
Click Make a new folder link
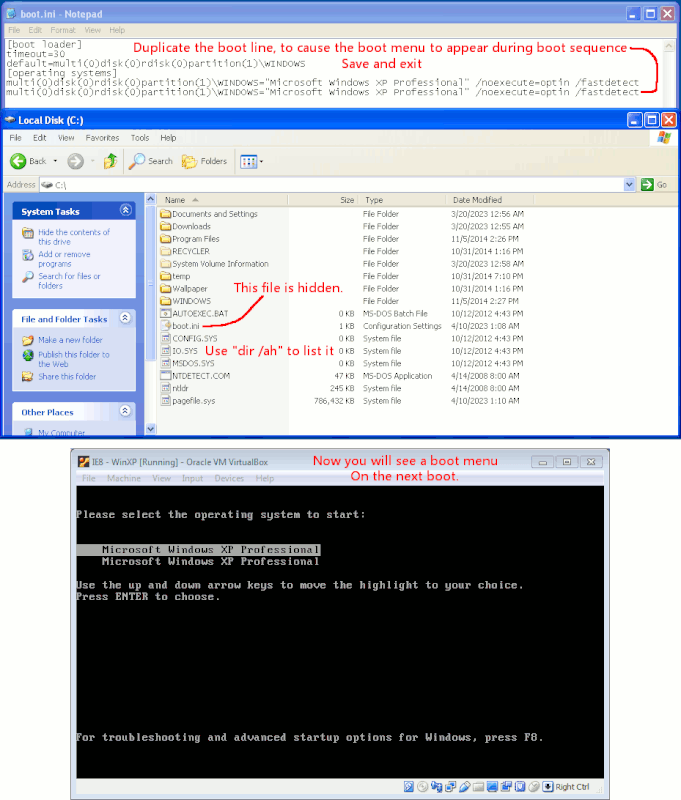click(70, 340)
